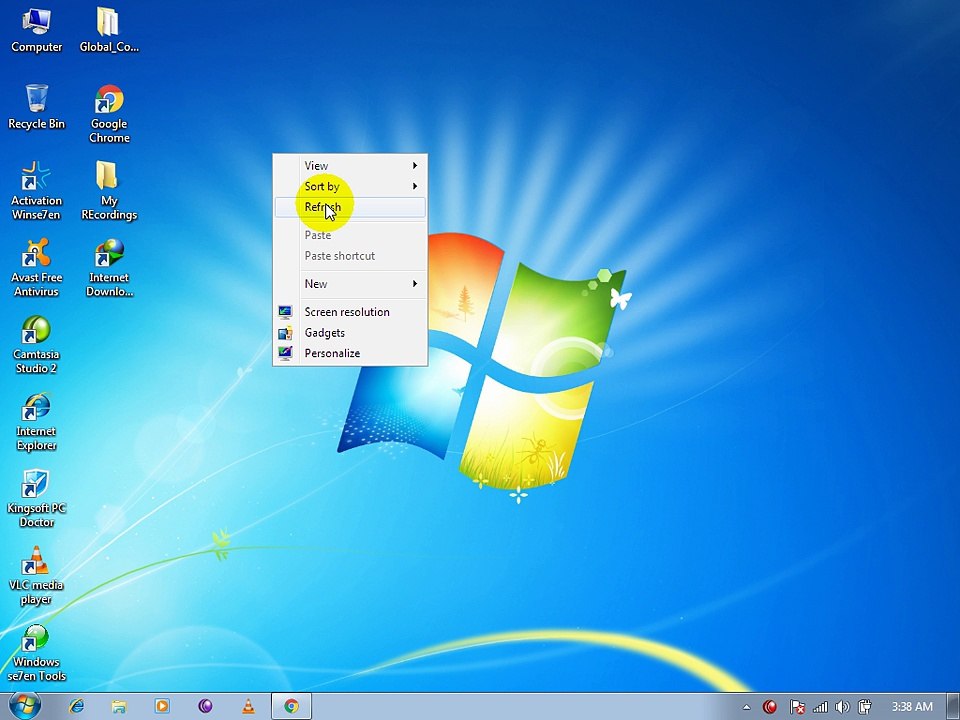Select the Kingsoft PC Doctor shortcut
The height and width of the screenshot is (720, 960).
click(36, 499)
